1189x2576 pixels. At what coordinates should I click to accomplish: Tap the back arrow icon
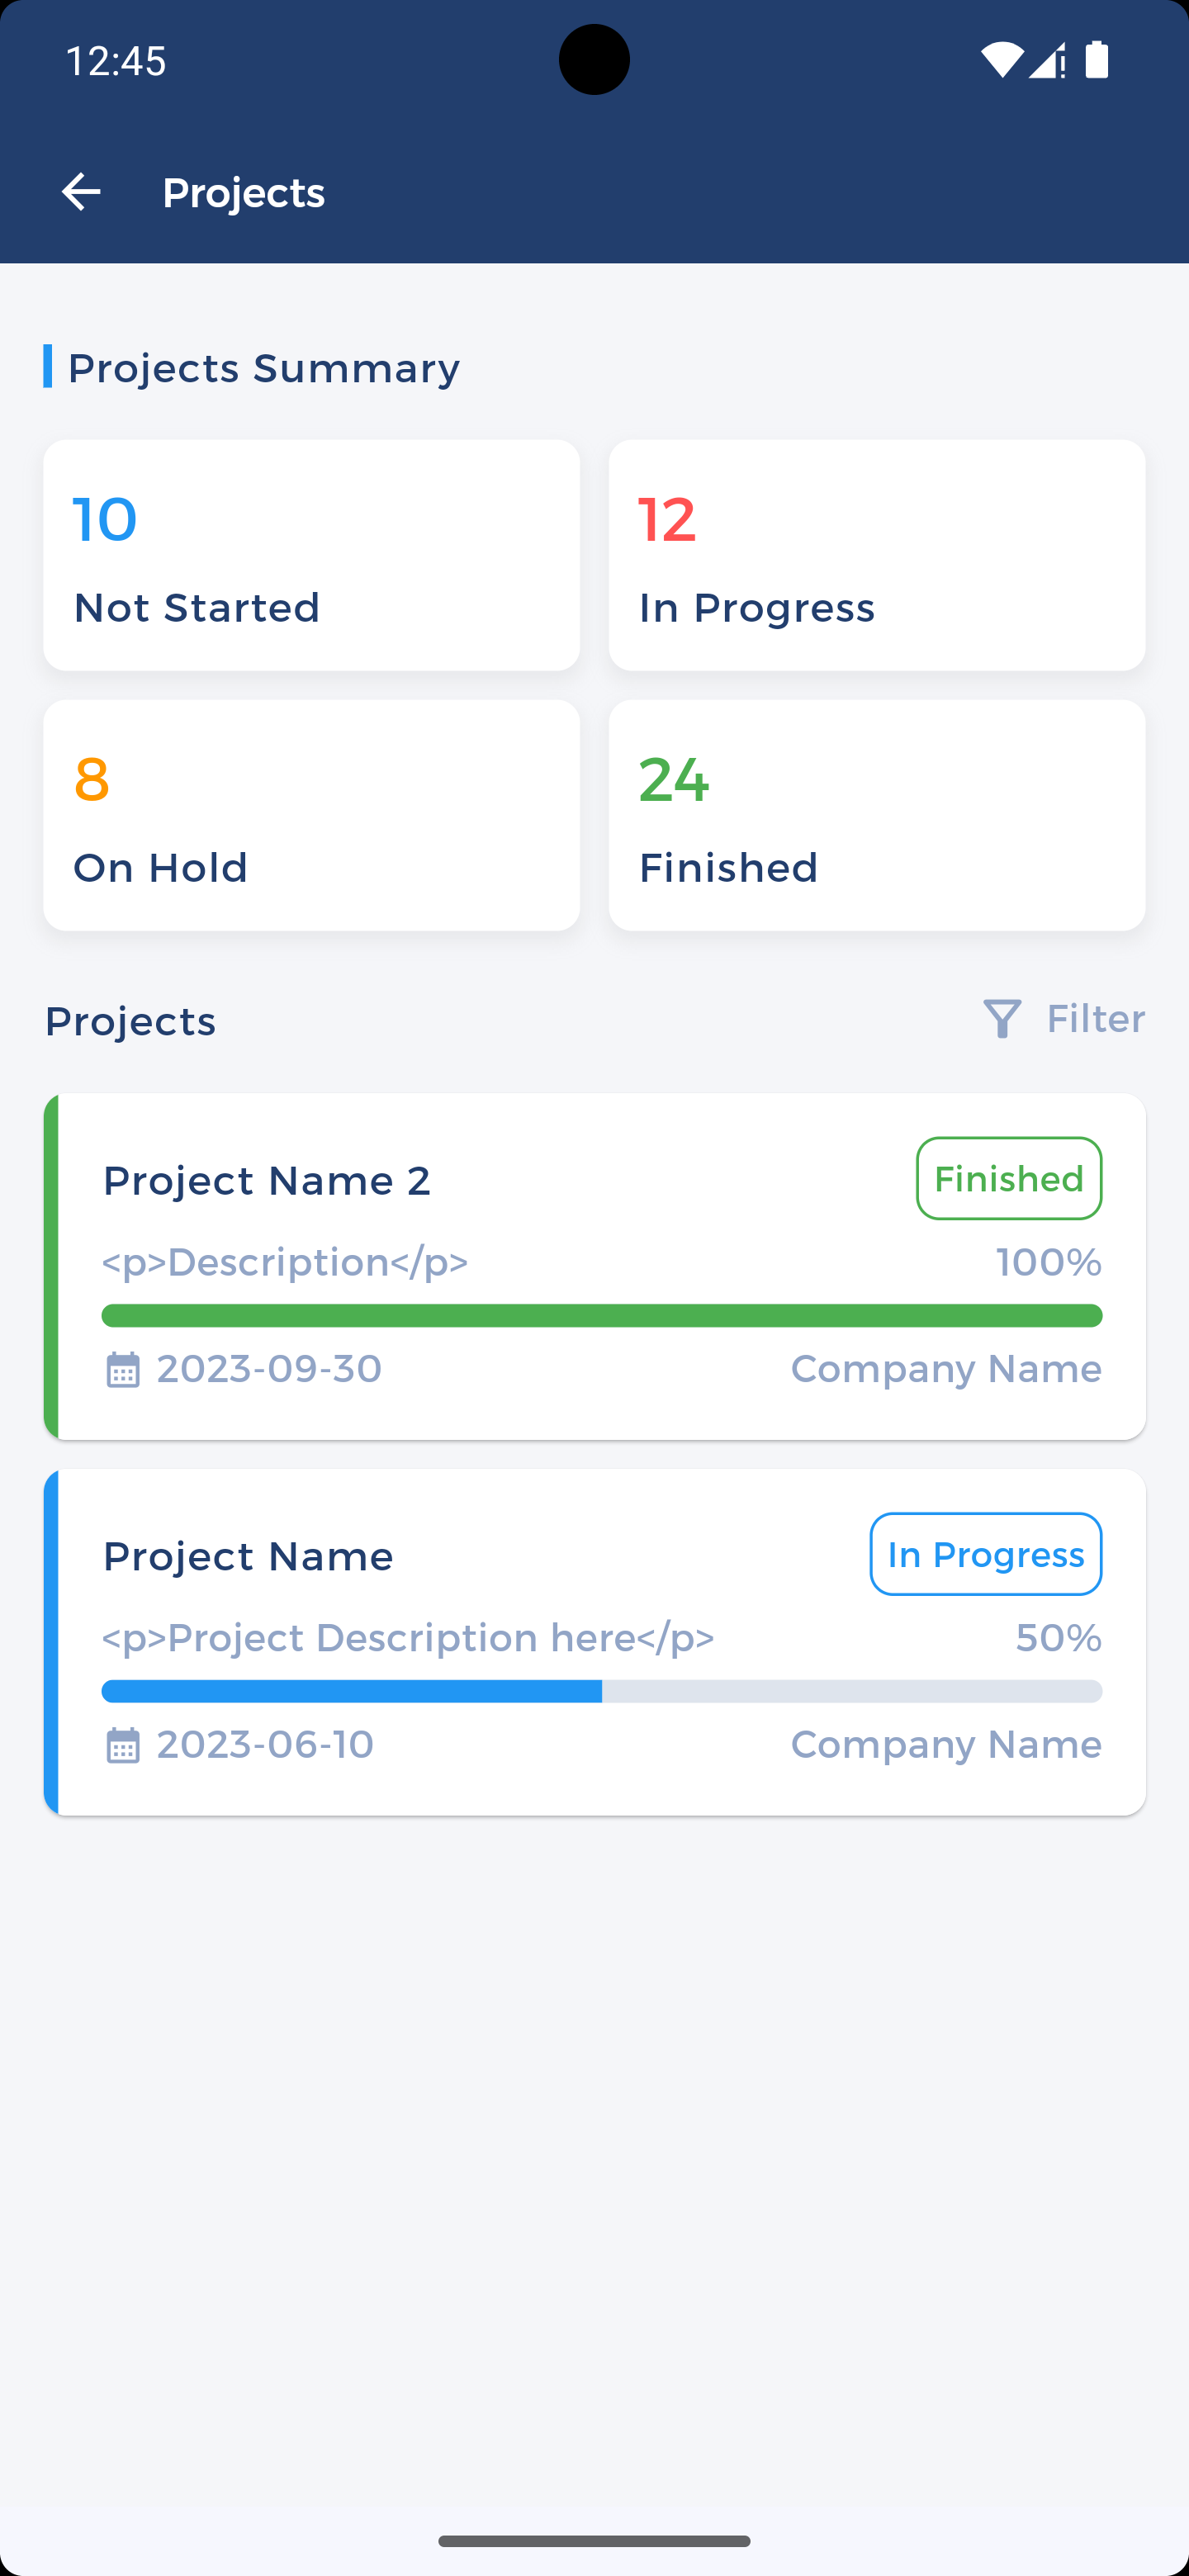click(81, 192)
